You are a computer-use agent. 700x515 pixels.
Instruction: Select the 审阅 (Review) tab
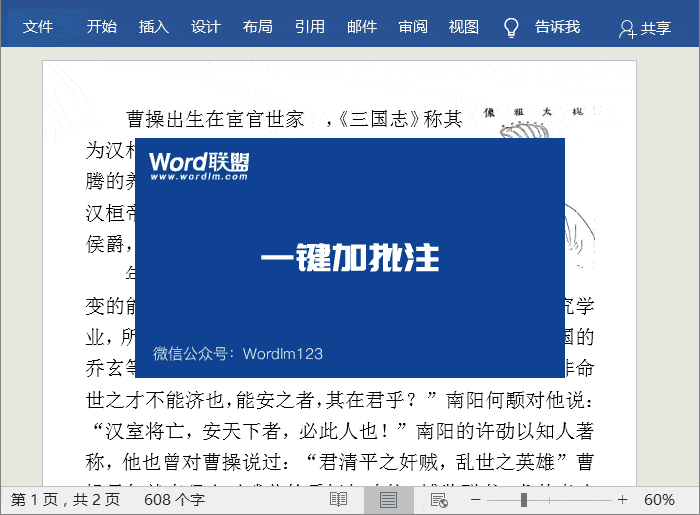413,27
